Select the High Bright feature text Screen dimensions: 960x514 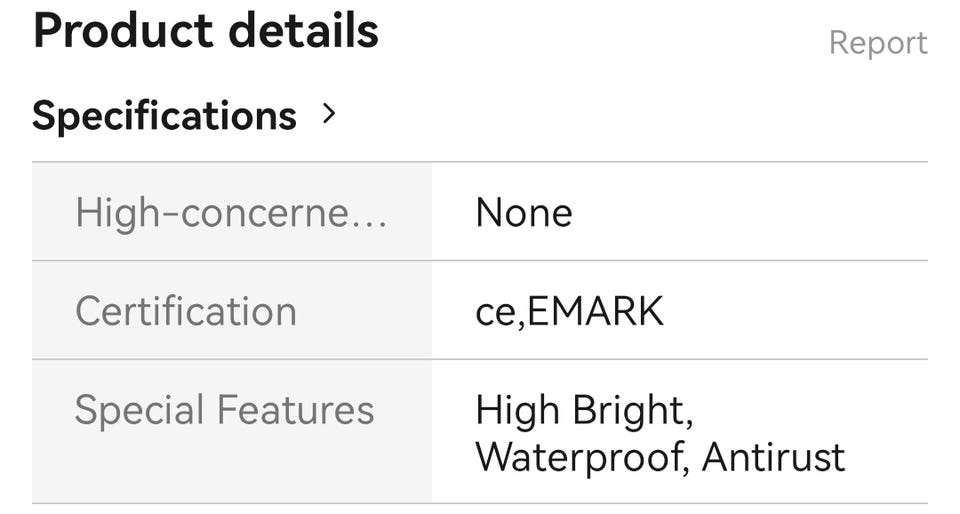582,411
